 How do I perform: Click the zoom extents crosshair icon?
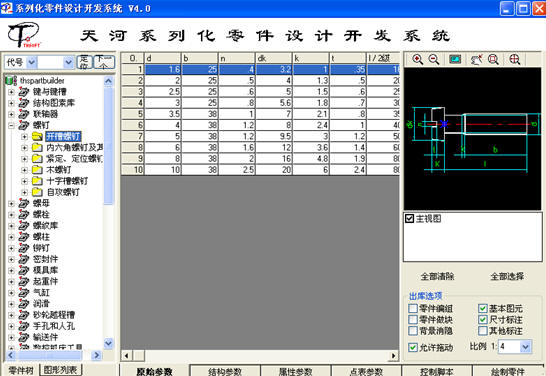tap(514, 60)
